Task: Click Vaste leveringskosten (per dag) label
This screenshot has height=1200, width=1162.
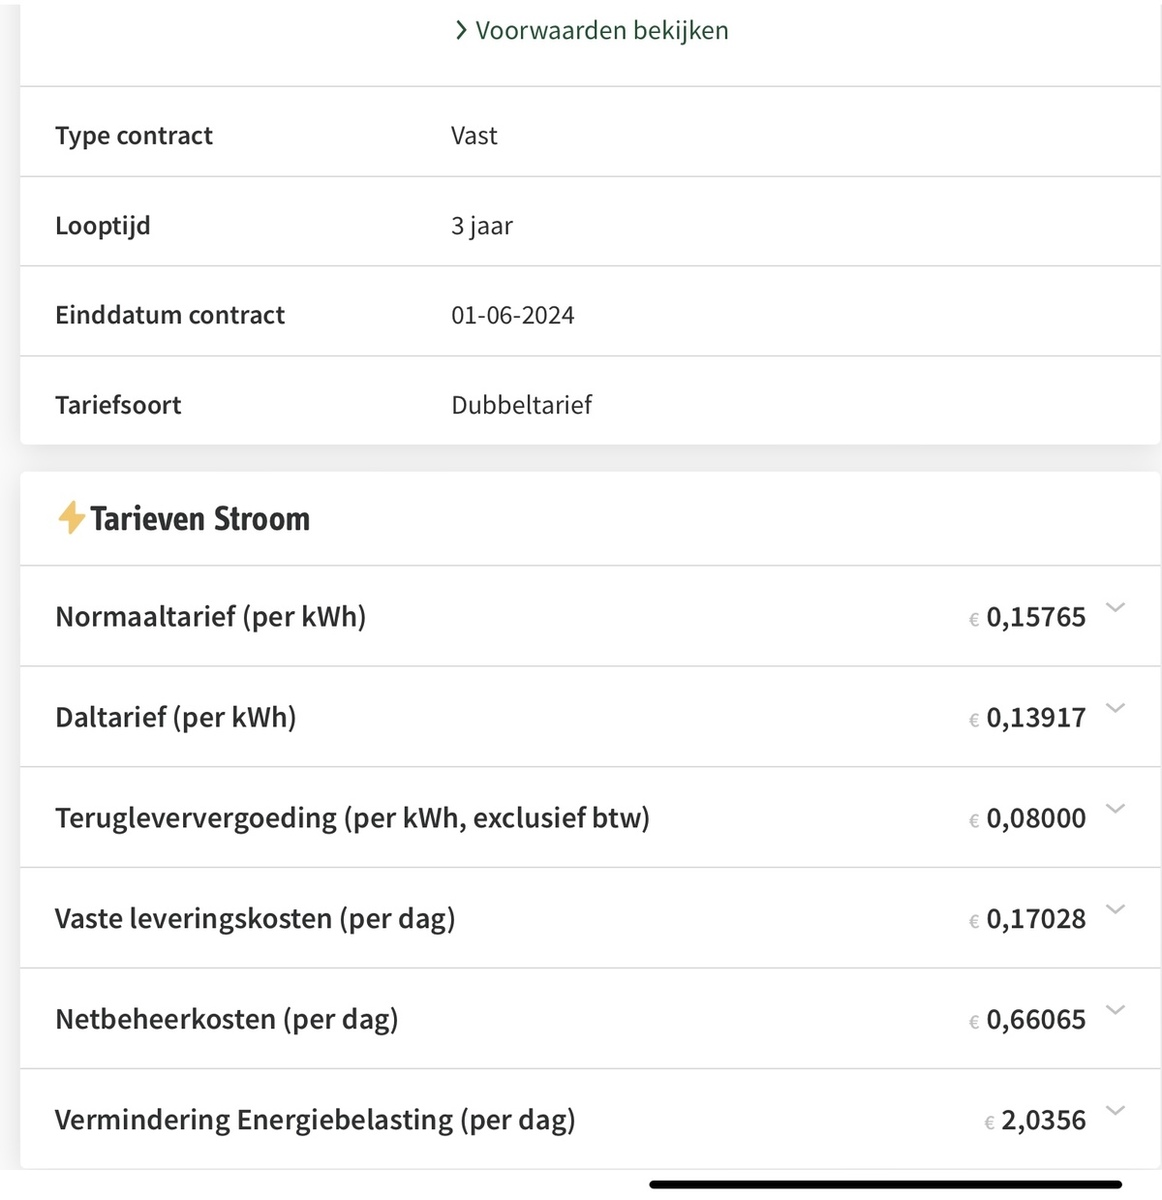Action: (x=254, y=919)
